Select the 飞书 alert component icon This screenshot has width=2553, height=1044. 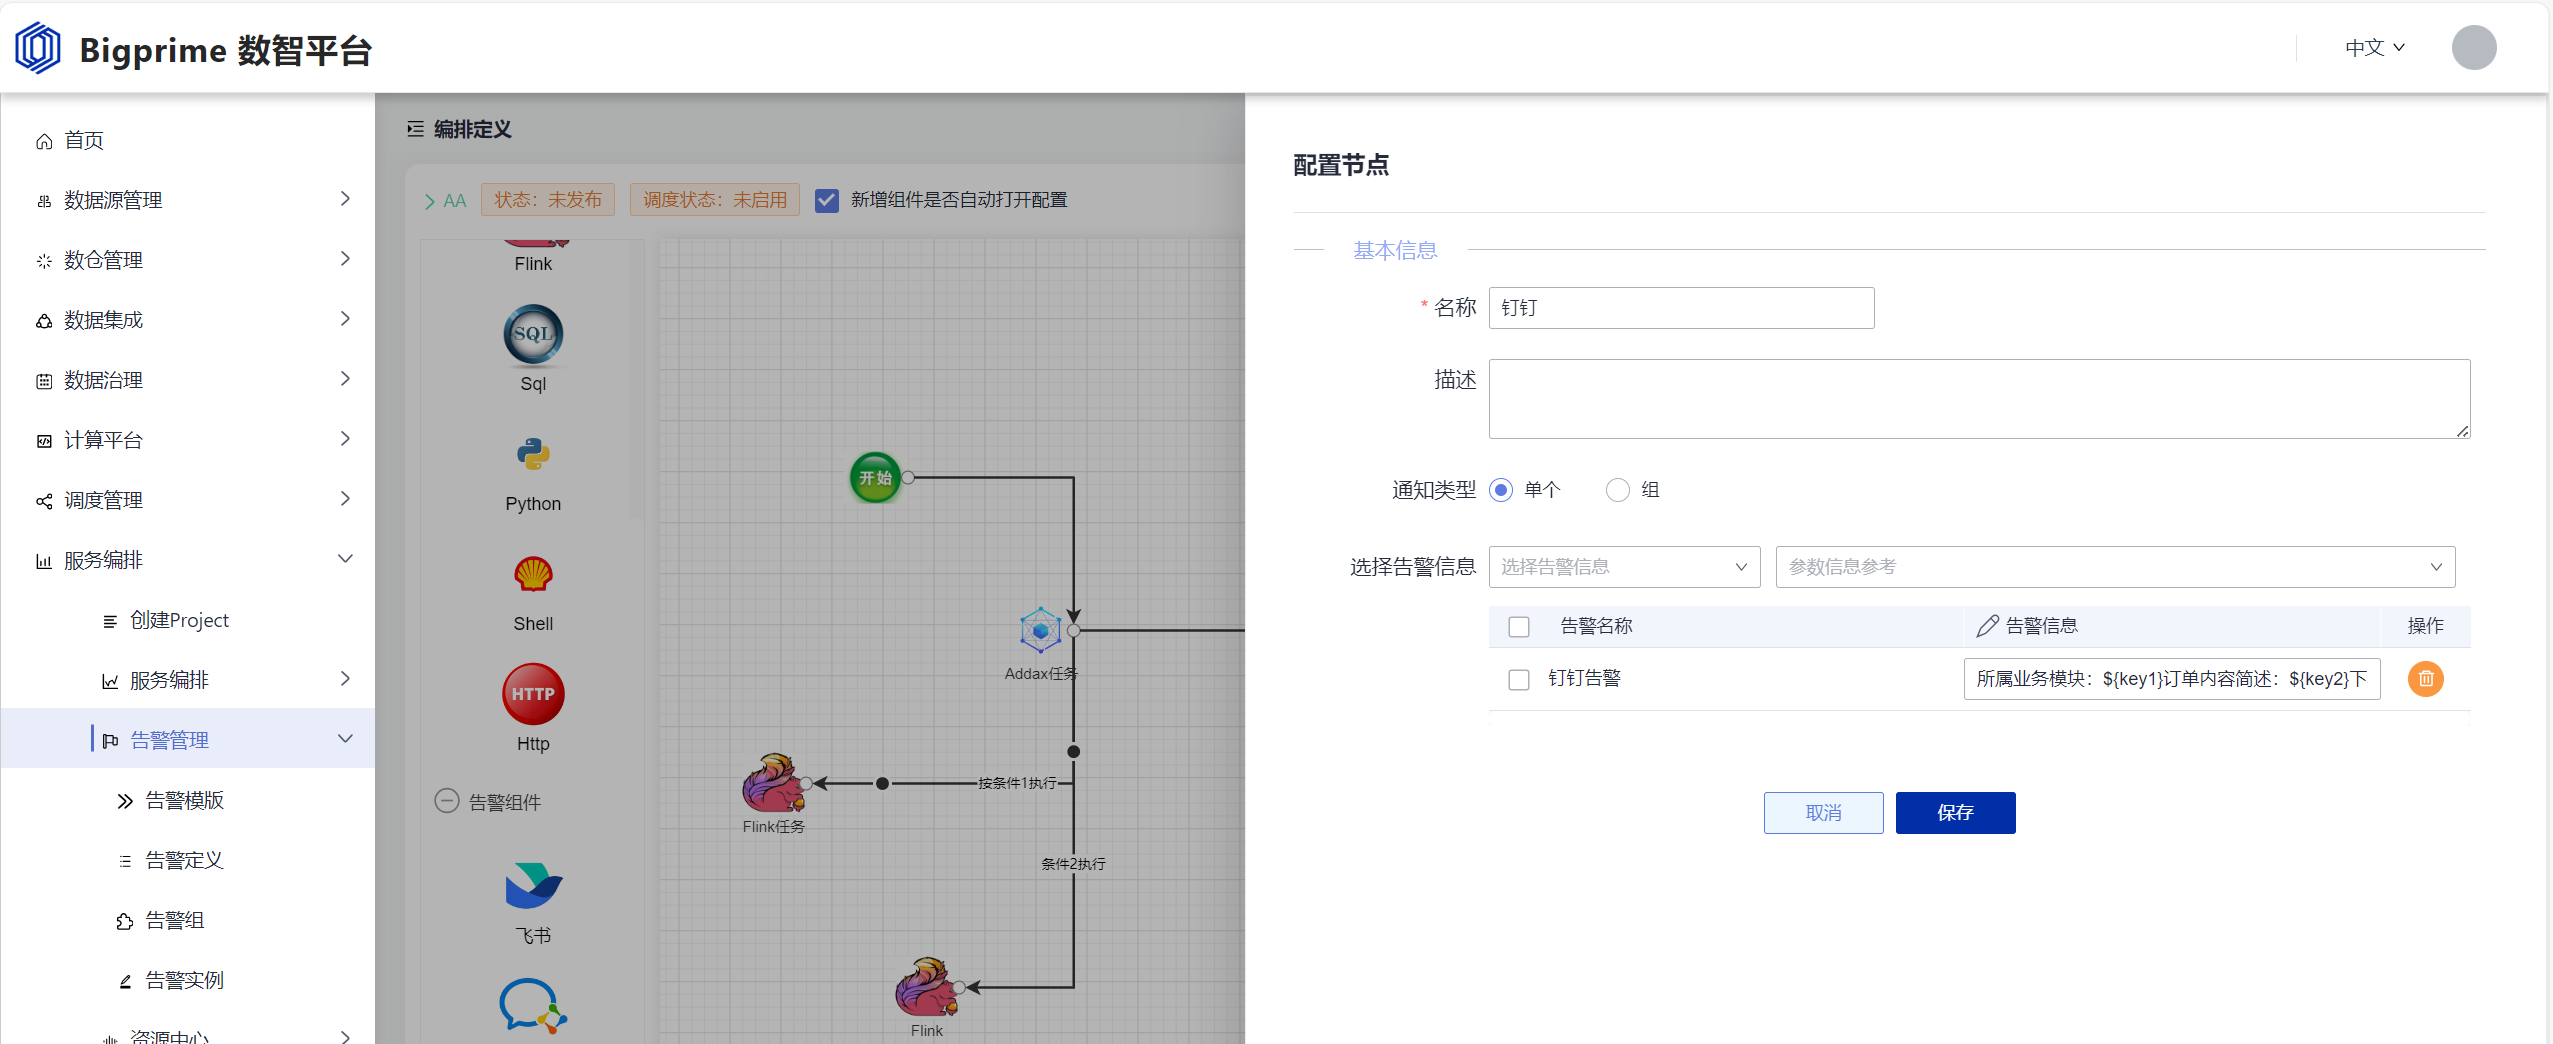533,885
